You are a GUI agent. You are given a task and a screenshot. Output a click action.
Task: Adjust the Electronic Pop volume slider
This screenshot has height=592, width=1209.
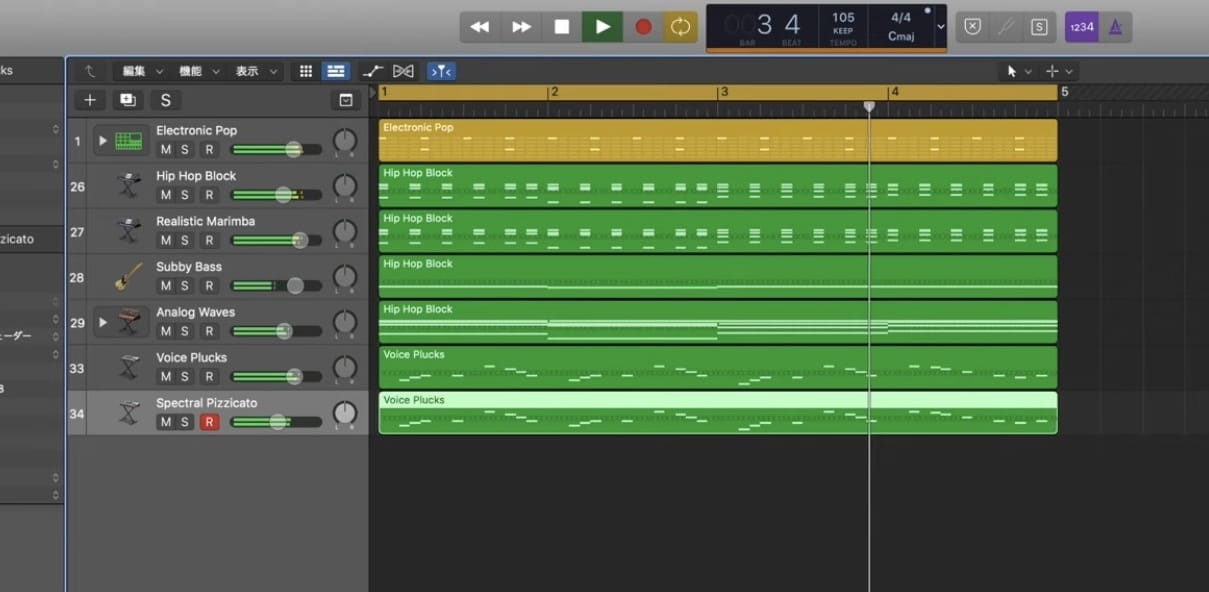[x=277, y=149]
